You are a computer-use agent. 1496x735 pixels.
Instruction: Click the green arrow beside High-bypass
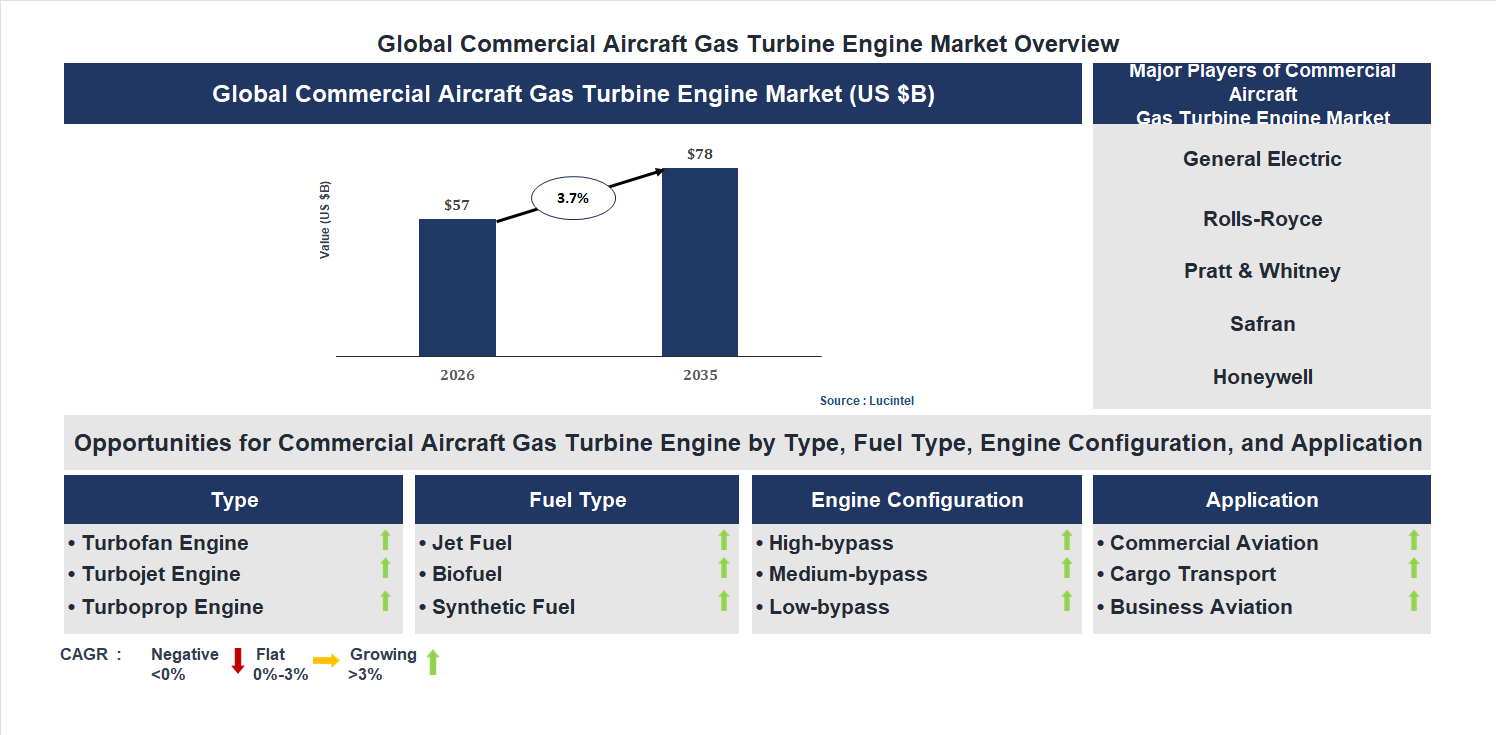coord(1066,541)
